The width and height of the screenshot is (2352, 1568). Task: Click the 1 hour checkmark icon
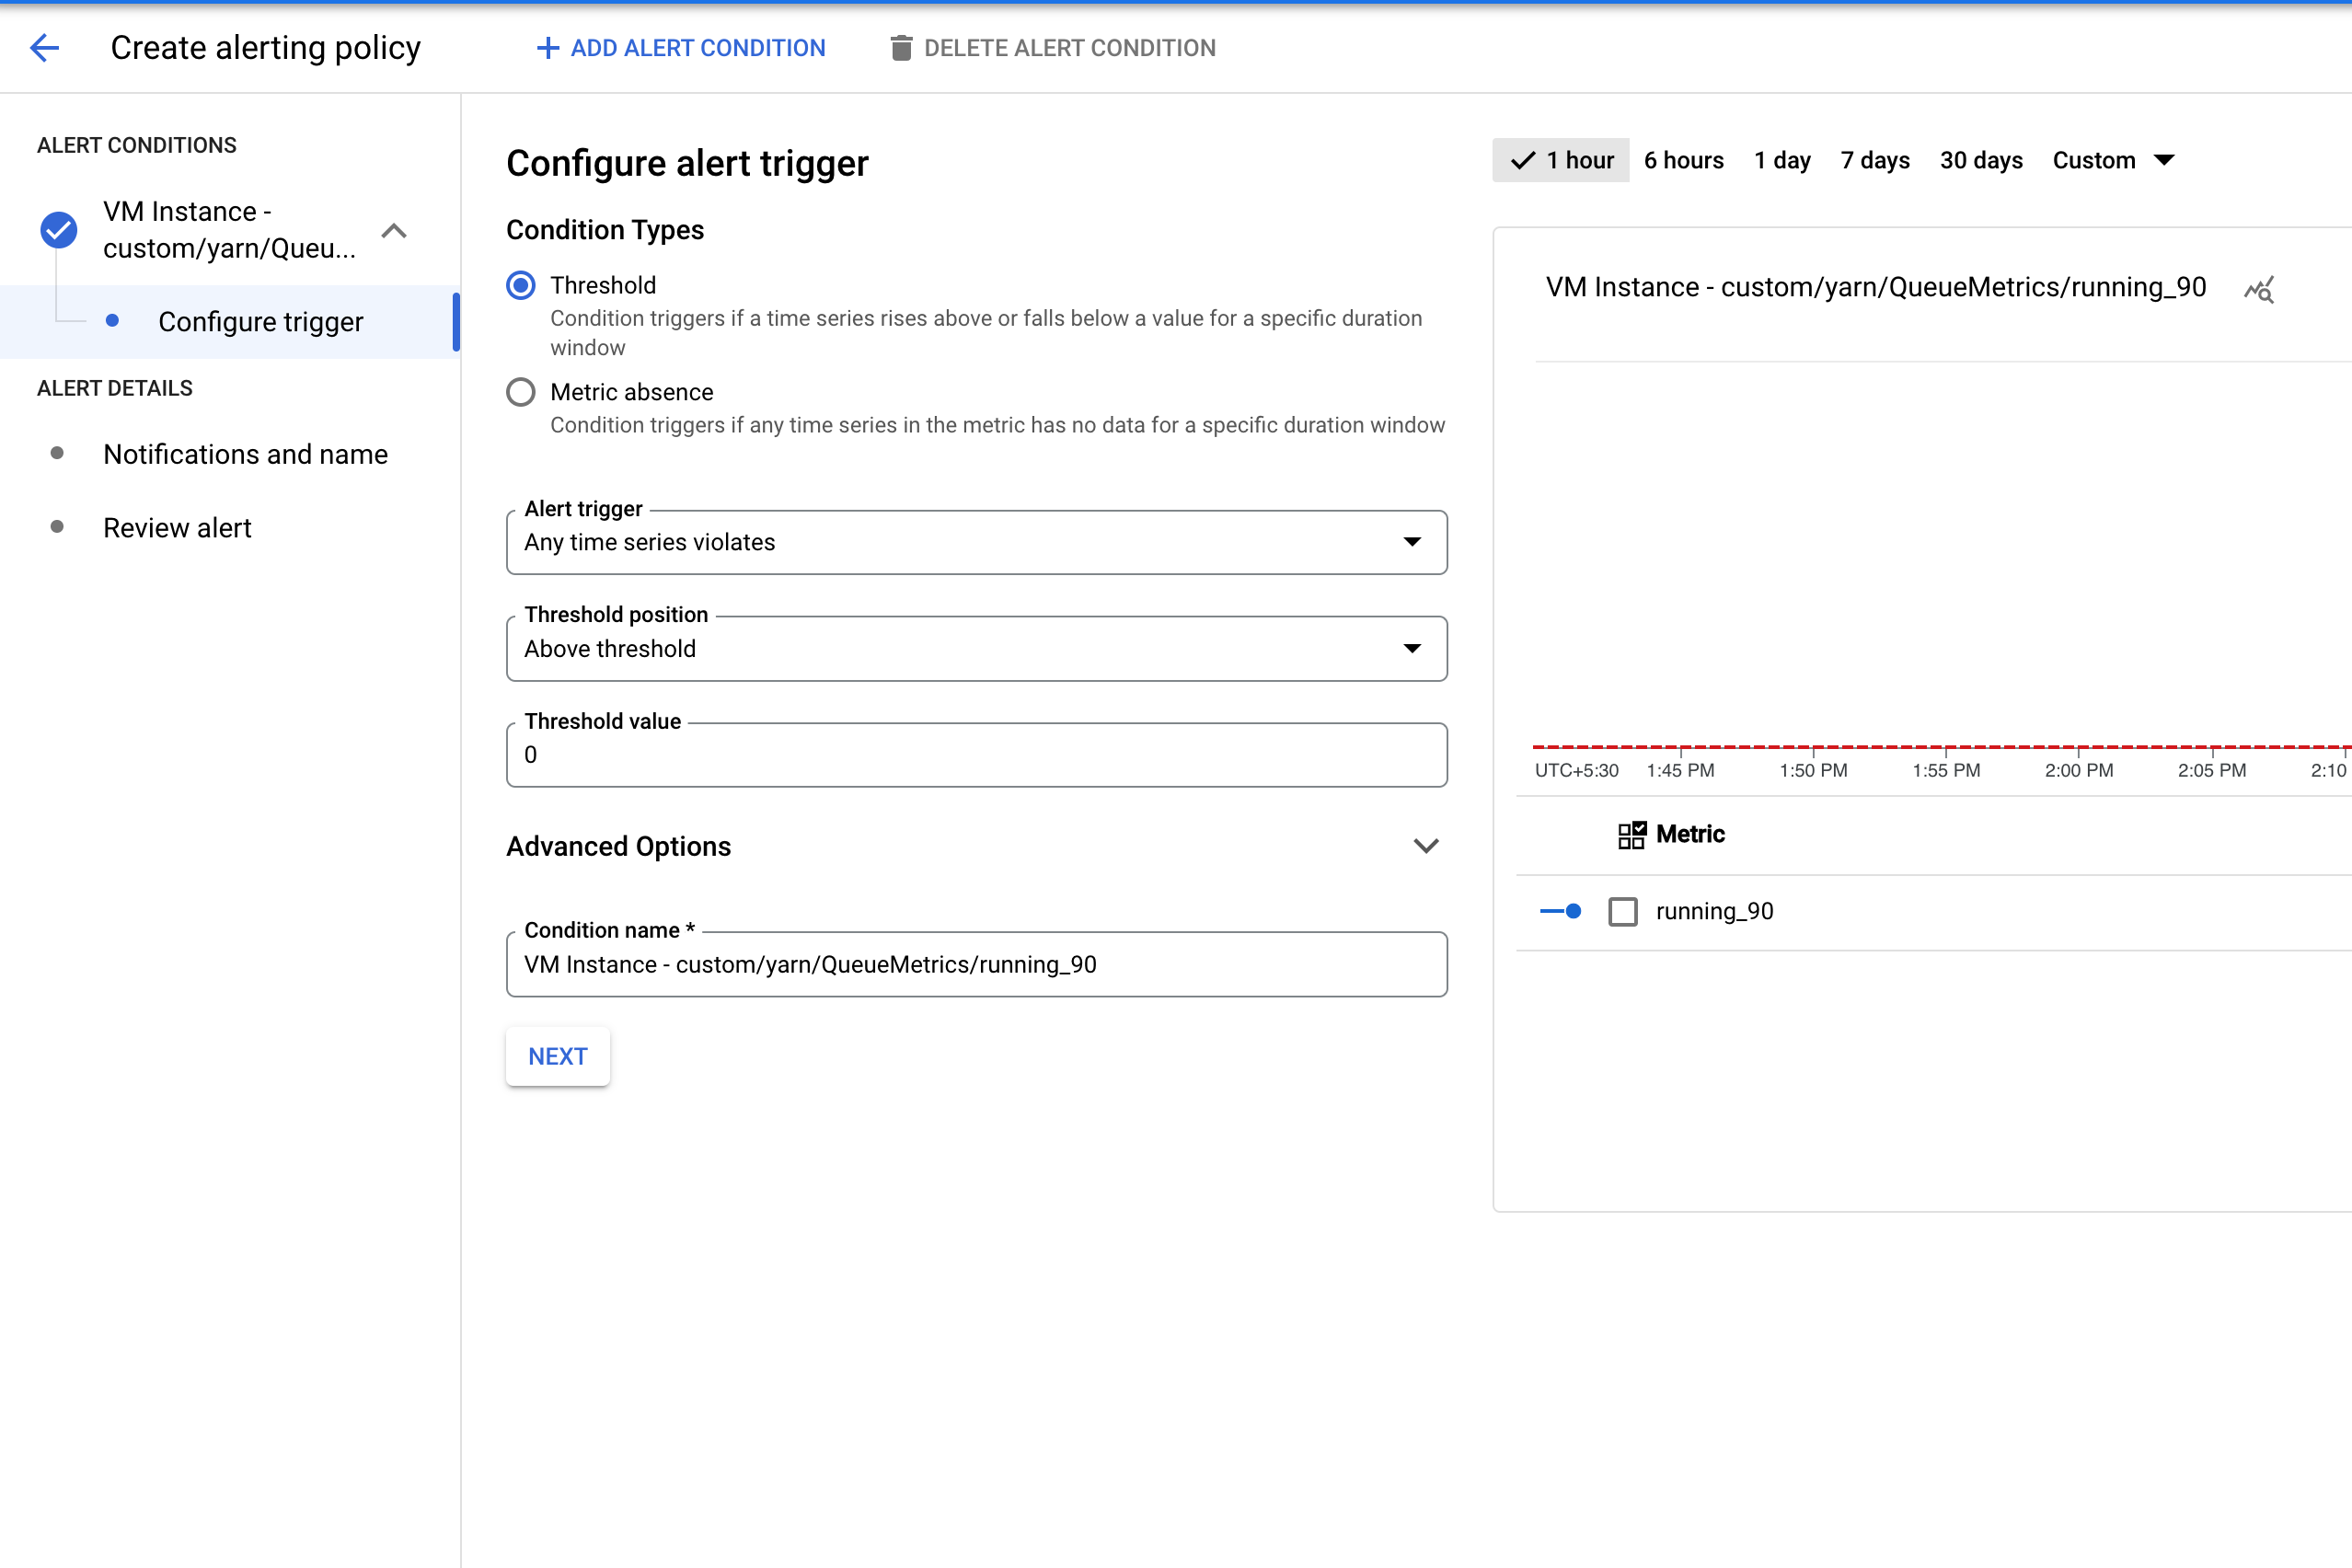(1523, 160)
